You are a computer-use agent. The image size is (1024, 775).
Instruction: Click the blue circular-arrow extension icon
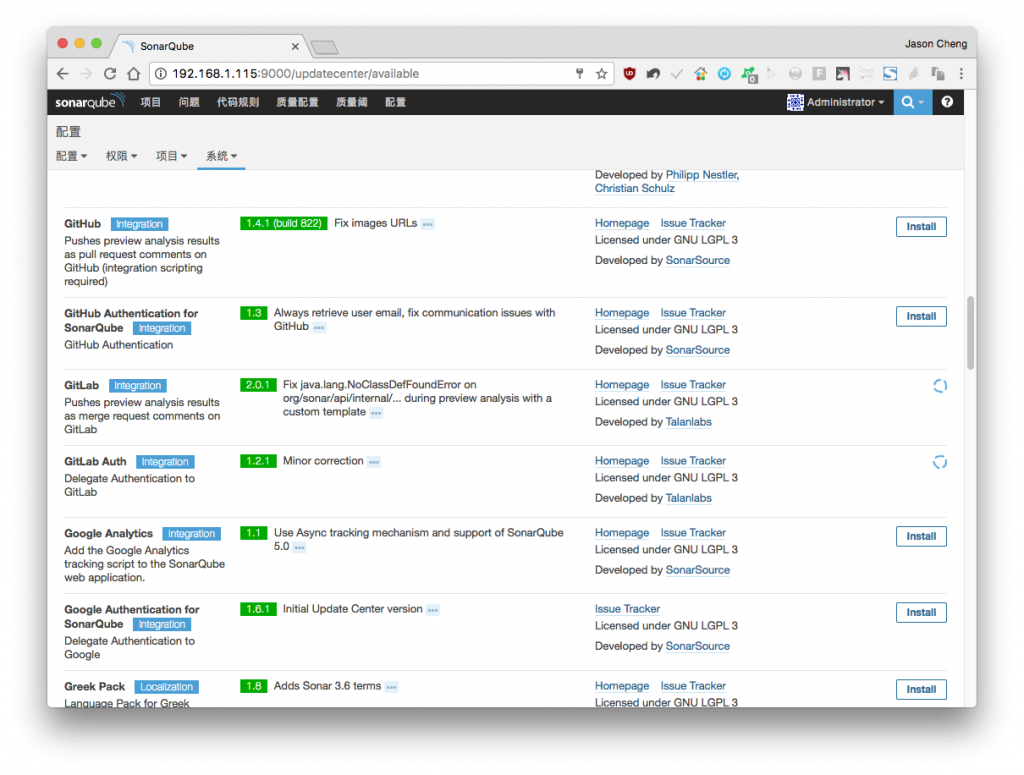724,74
